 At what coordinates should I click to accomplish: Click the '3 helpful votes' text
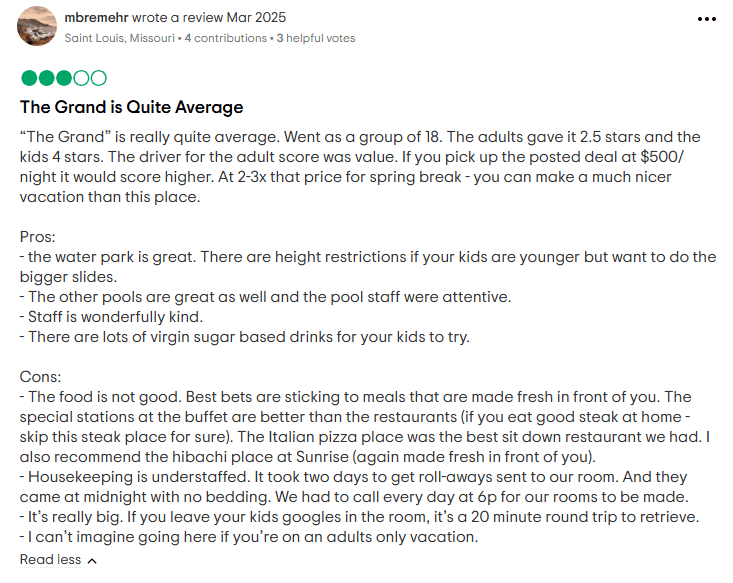pyautogui.click(x=316, y=38)
